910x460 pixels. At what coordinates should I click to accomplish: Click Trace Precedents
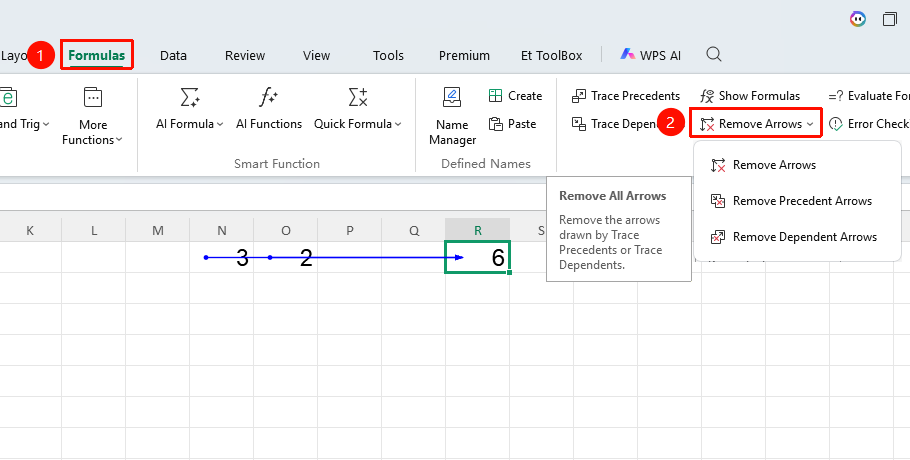[626, 96]
